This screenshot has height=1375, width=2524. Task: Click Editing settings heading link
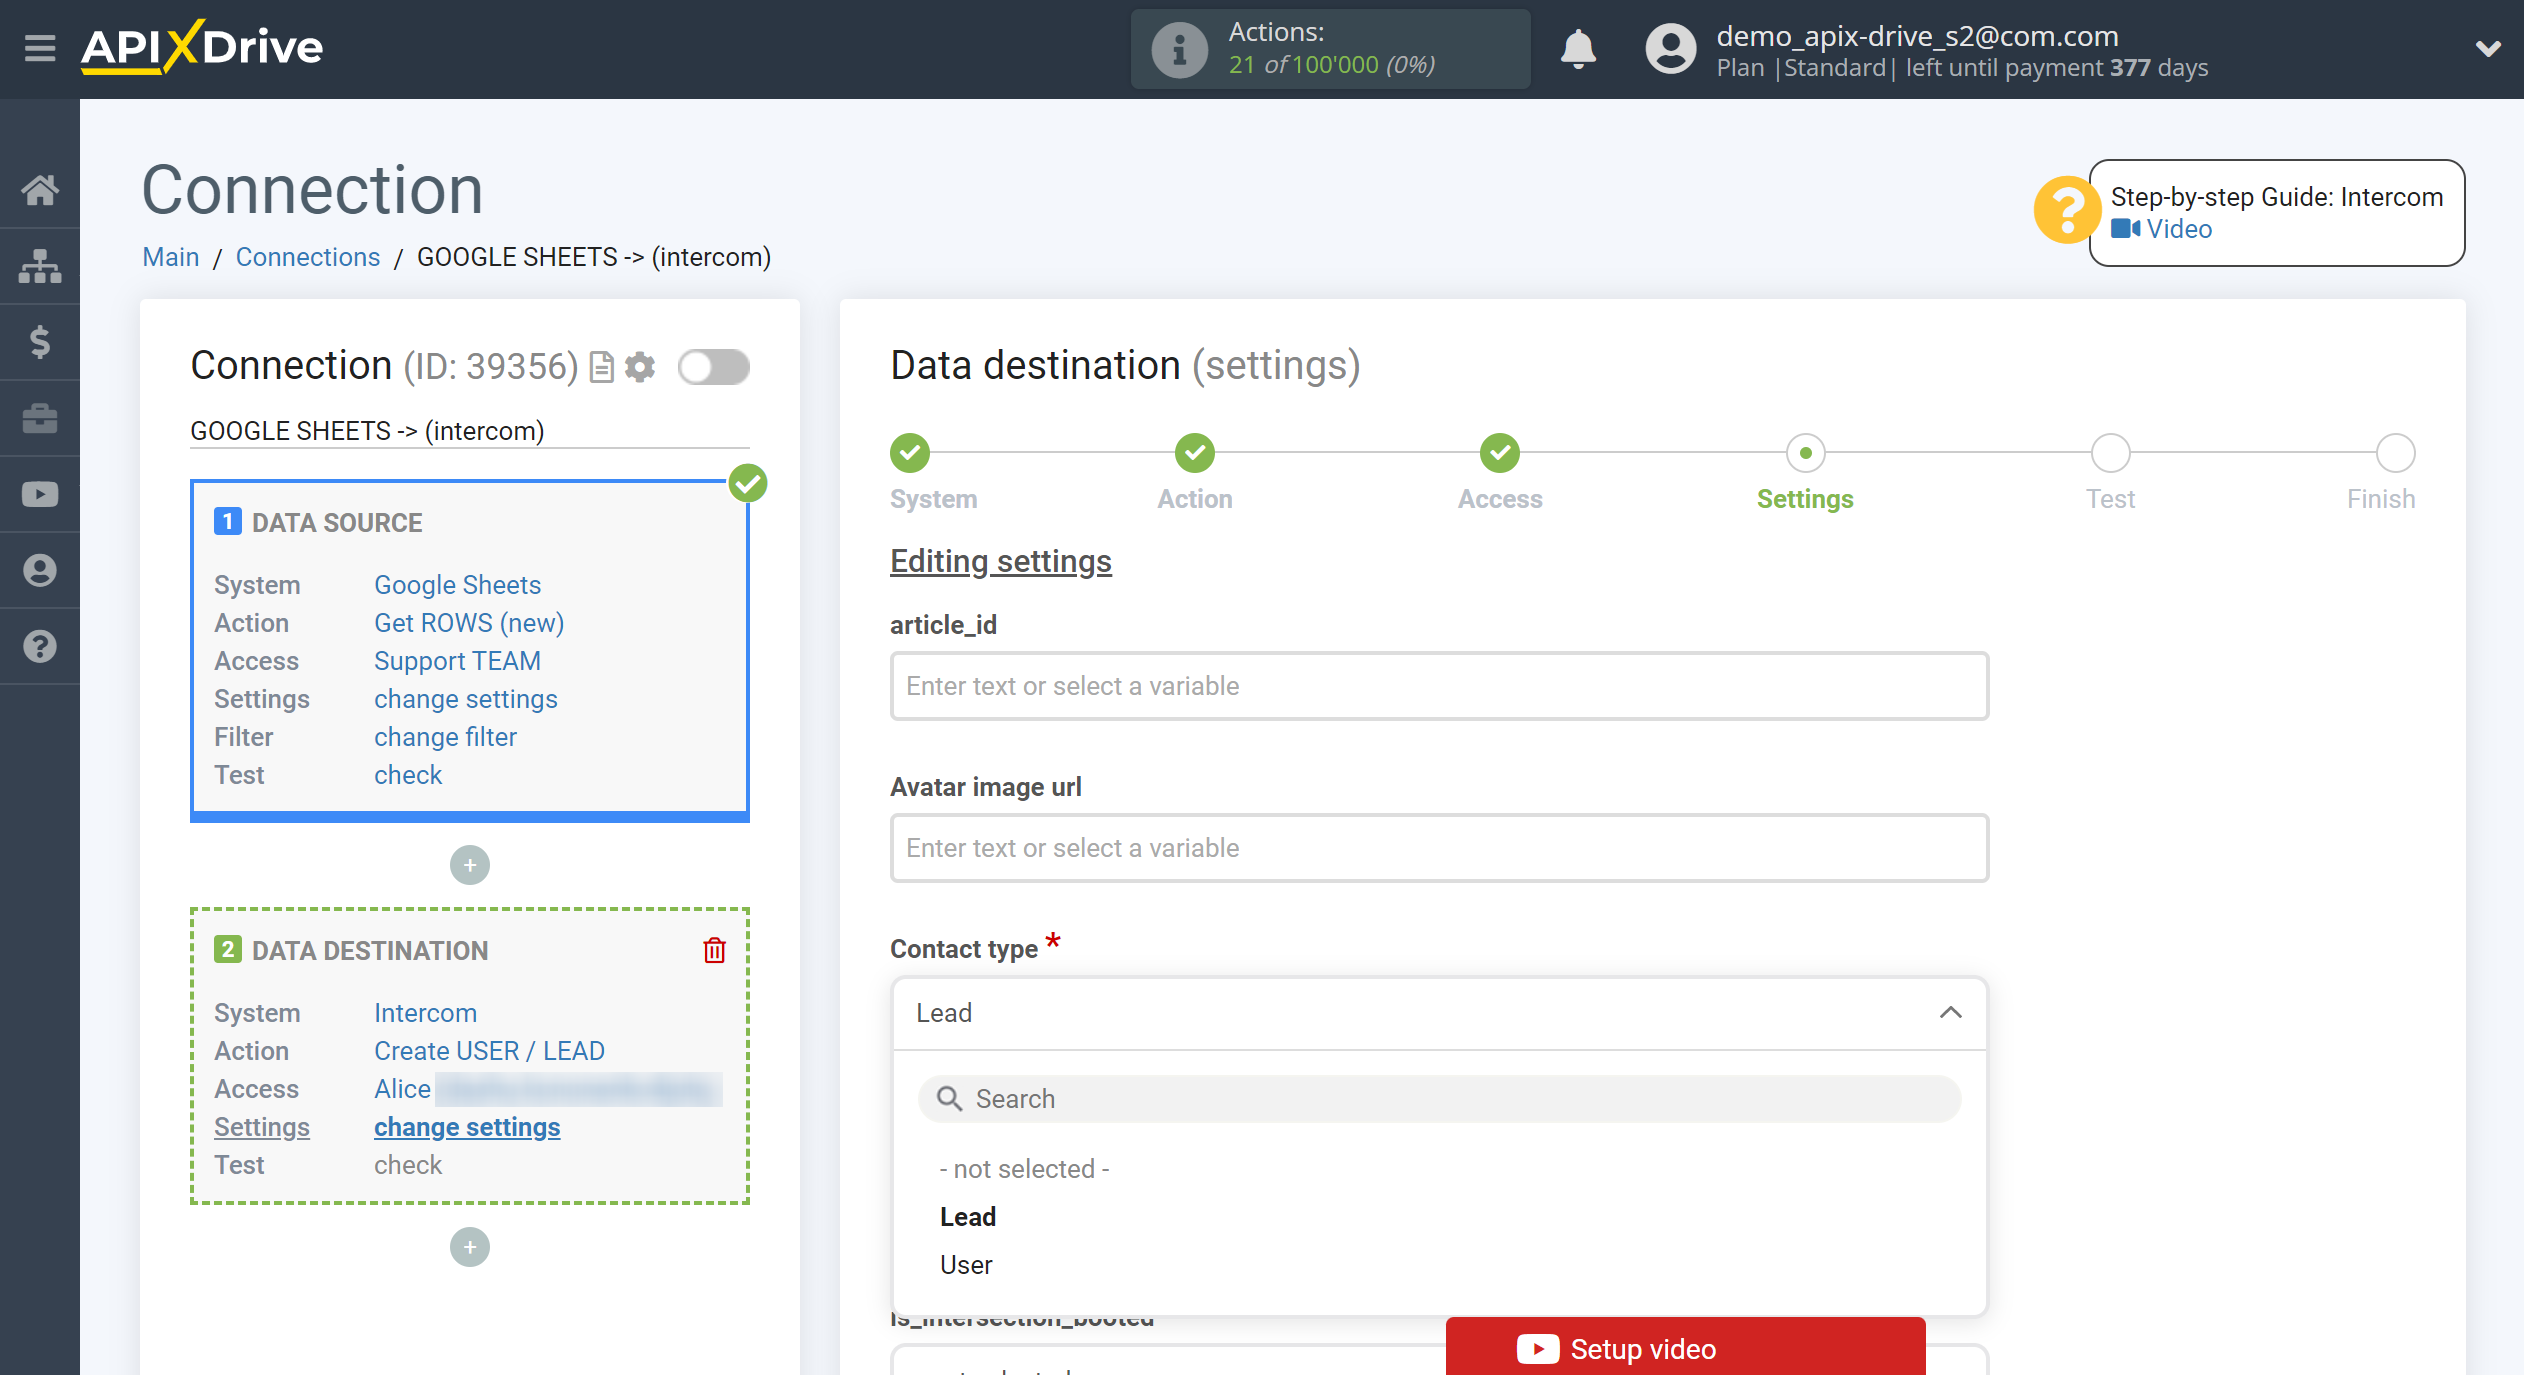tap(1001, 561)
